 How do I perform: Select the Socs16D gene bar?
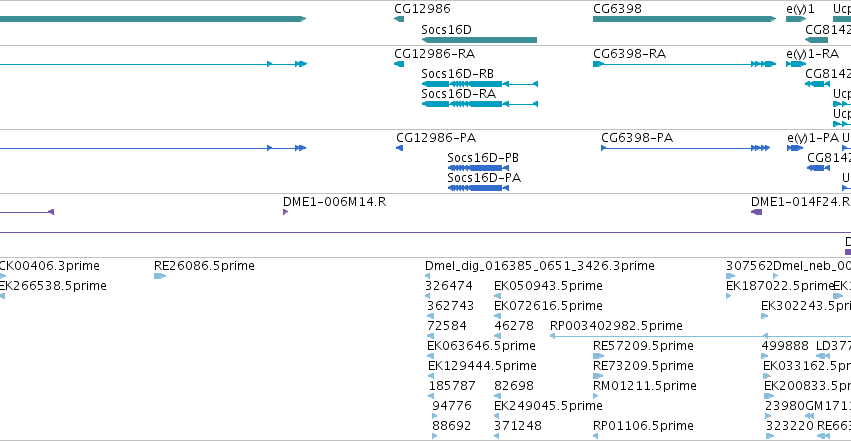point(479,40)
